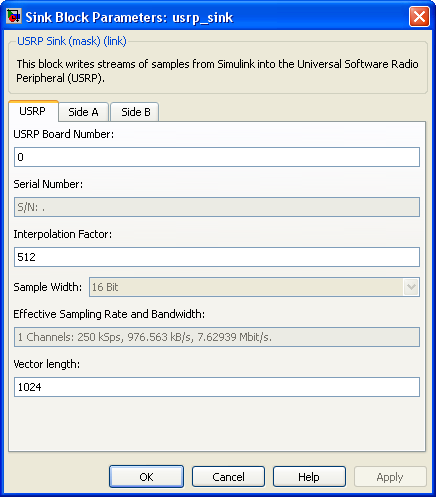Click the disabled Serial Number field

[217, 207]
